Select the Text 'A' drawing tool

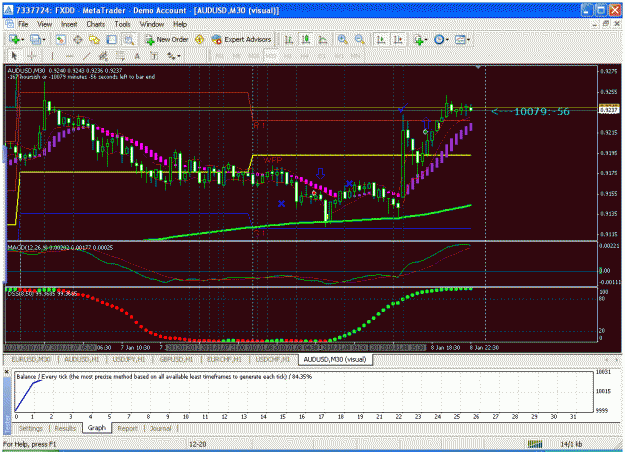coord(137,56)
